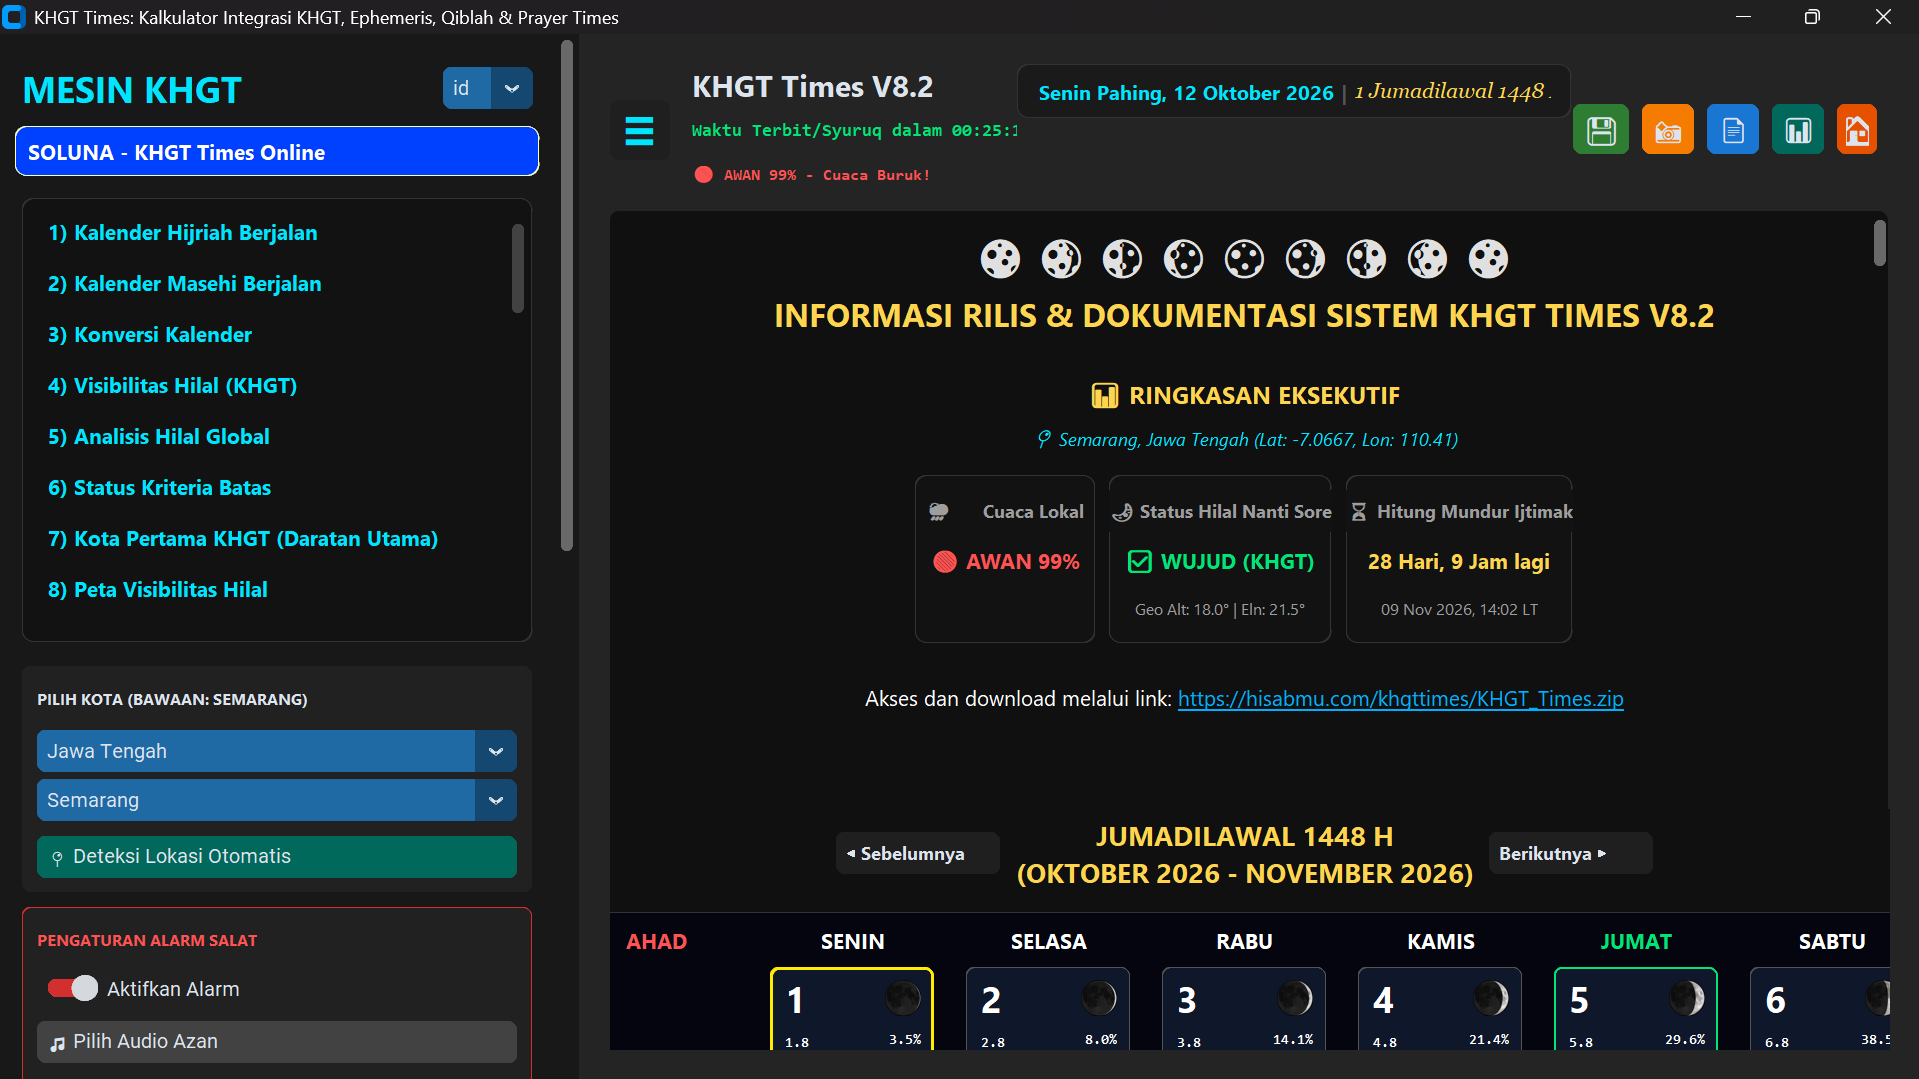
Task: Expand the Semarang city dropdown
Action: point(277,800)
